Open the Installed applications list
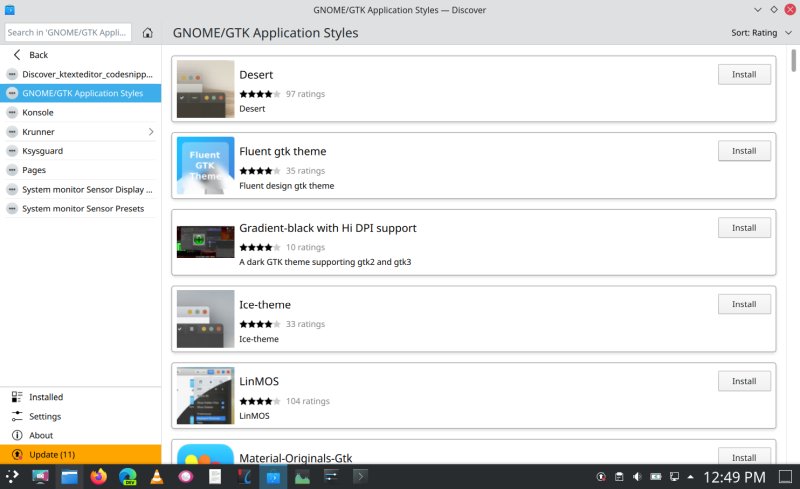This screenshot has width=800, height=489. [x=81, y=397]
